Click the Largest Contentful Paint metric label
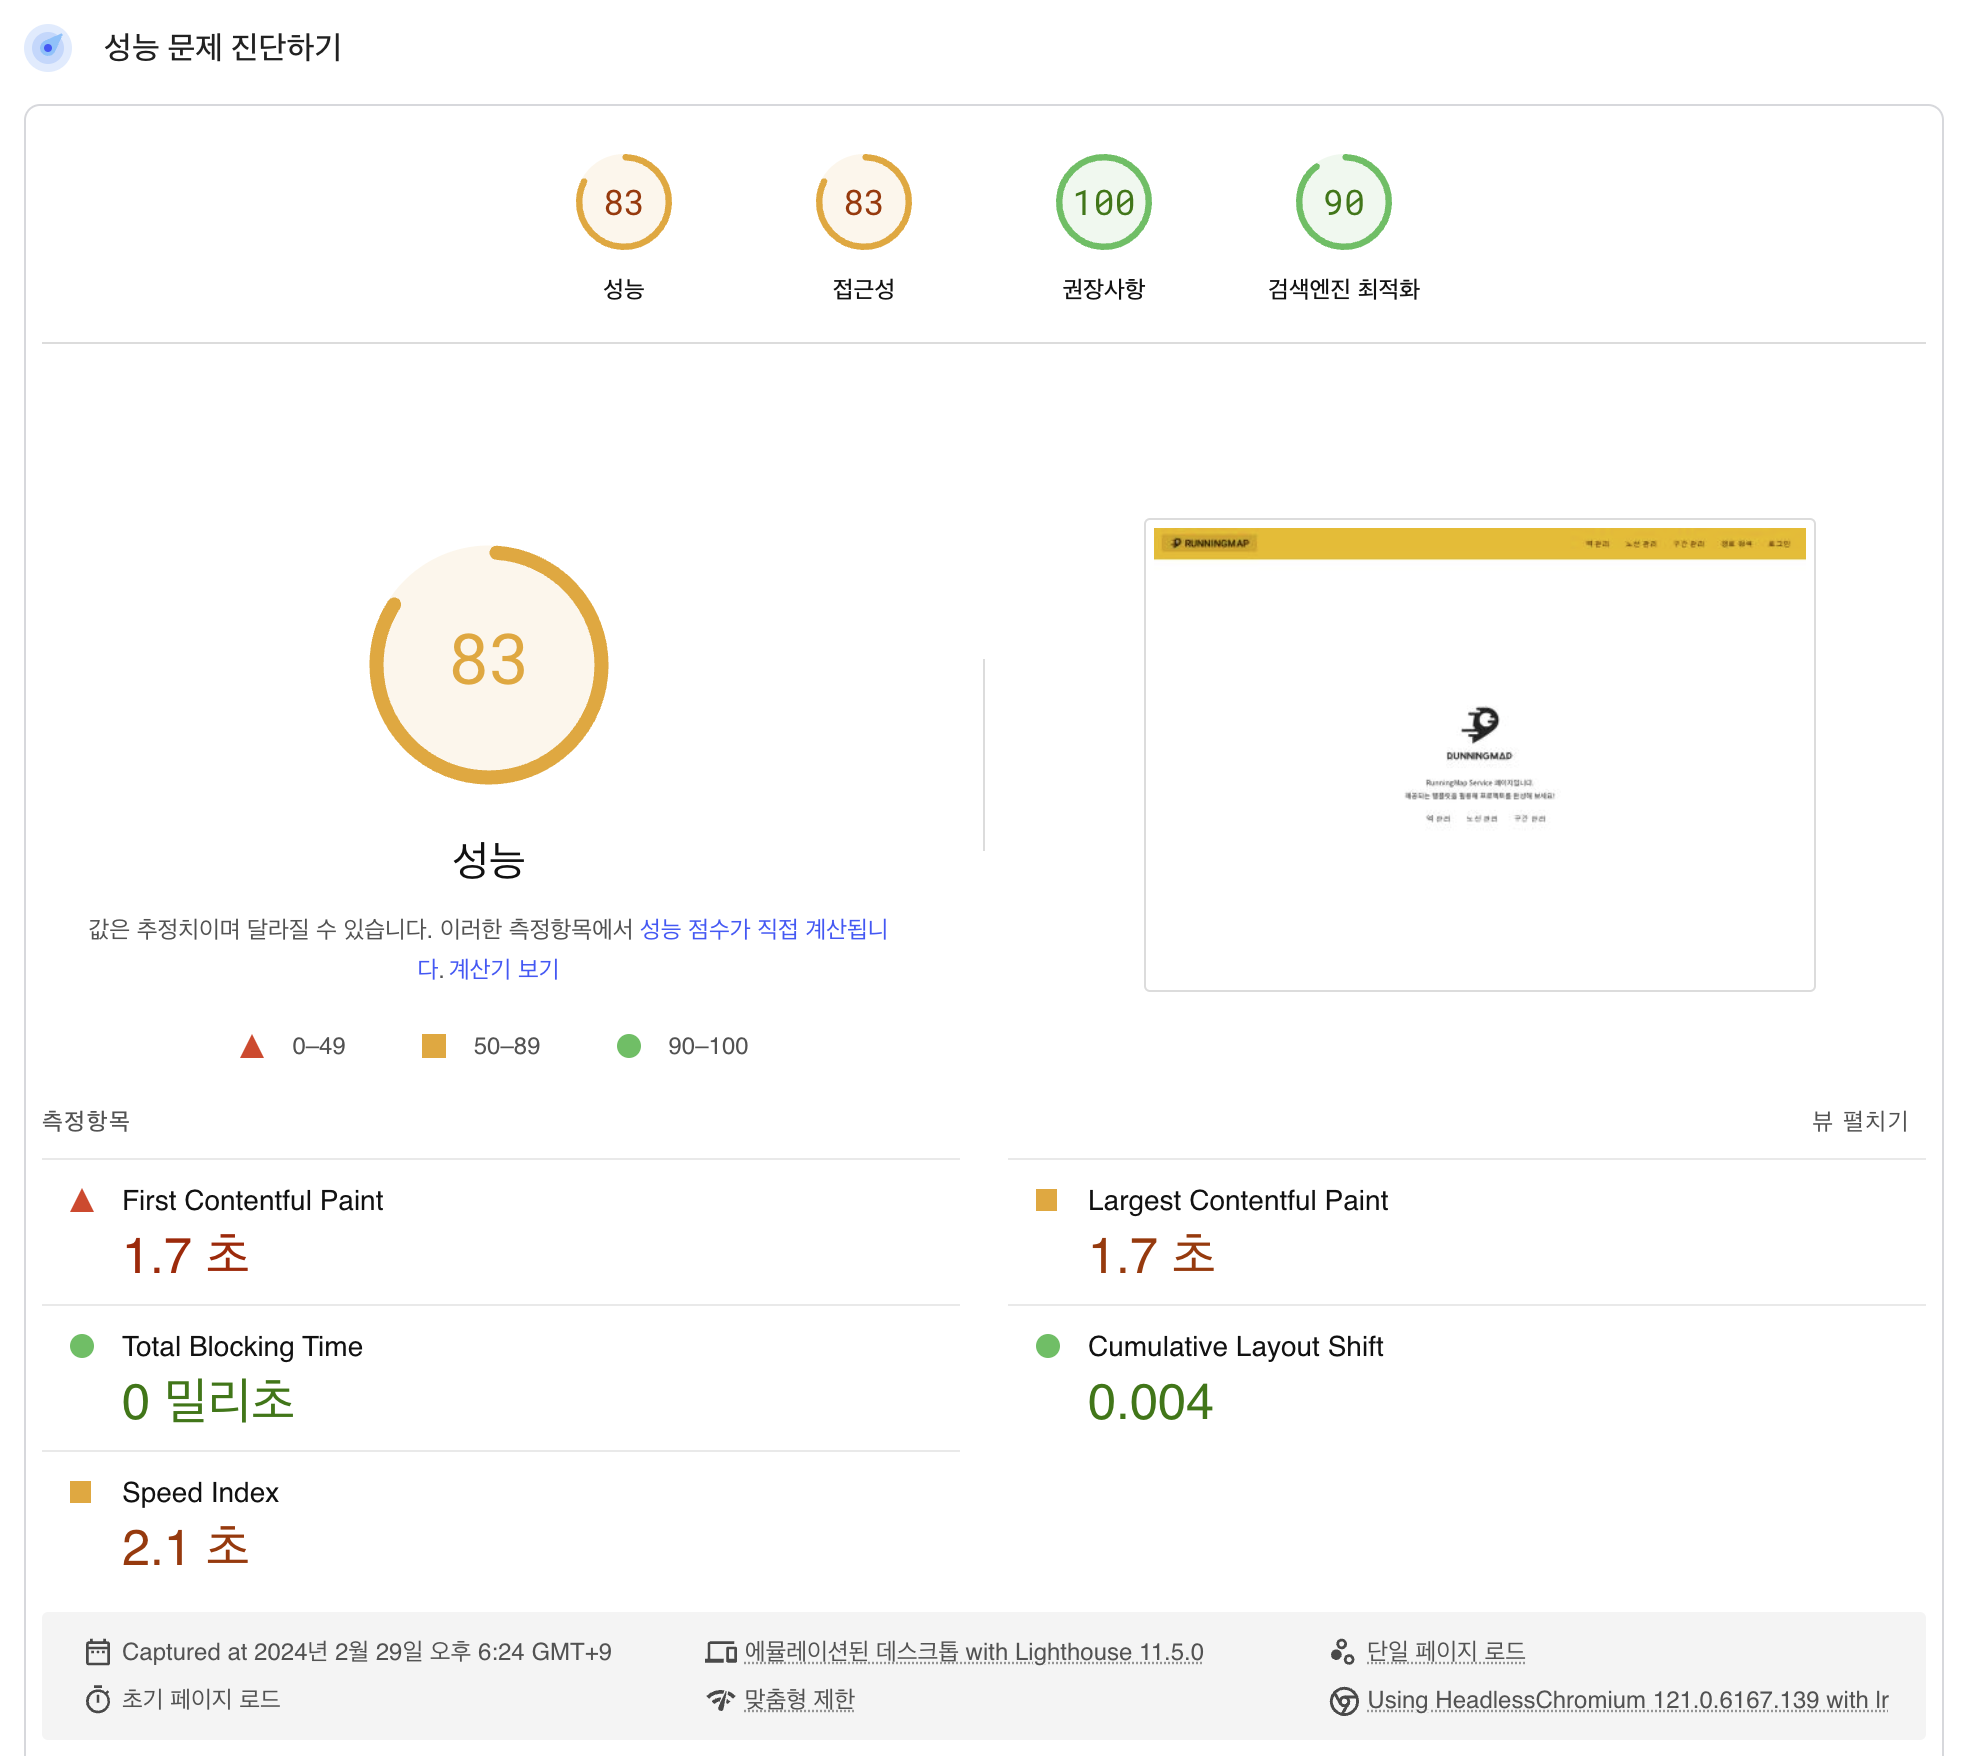Image resolution: width=1968 pixels, height=1756 pixels. pyautogui.click(x=1237, y=1200)
